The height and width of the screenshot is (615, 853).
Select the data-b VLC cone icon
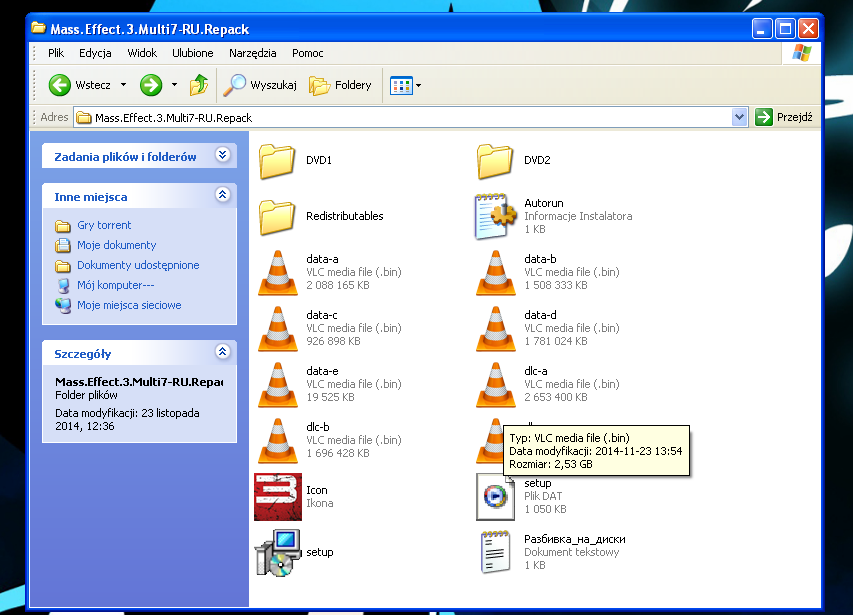pyautogui.click(x=496, y=273)
